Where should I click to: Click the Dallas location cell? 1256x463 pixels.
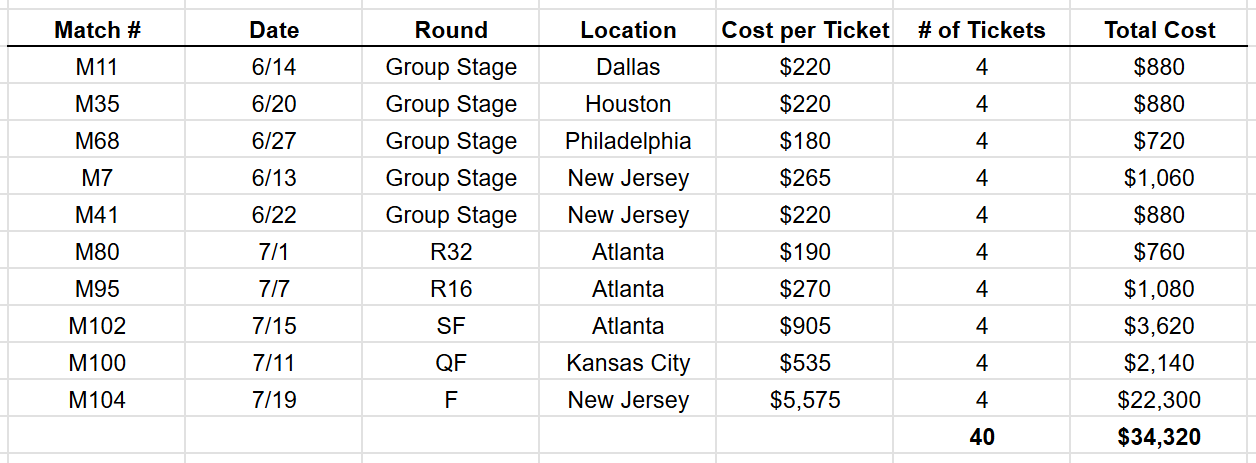pos(628,67)
